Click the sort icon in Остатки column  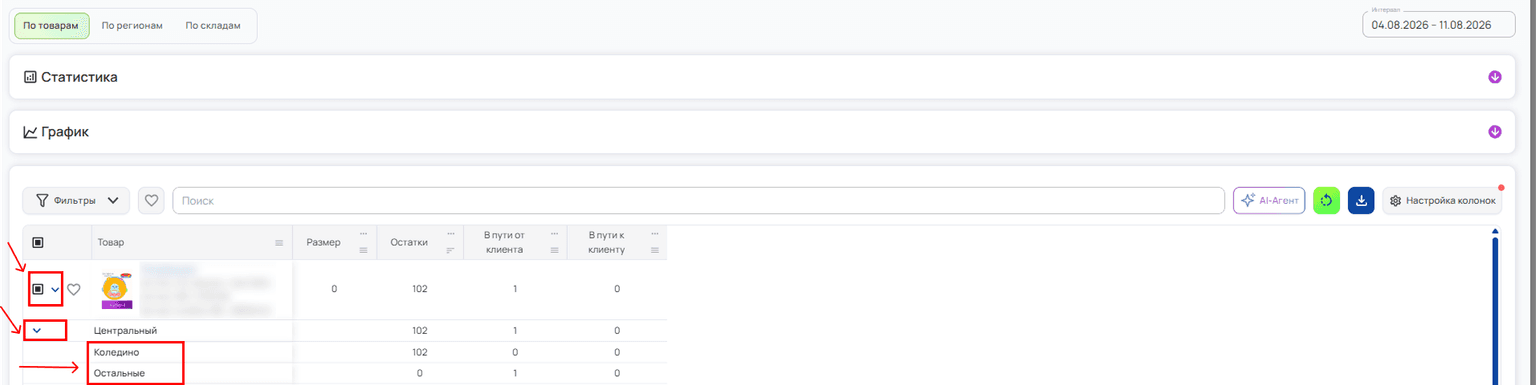pos(450,250)
